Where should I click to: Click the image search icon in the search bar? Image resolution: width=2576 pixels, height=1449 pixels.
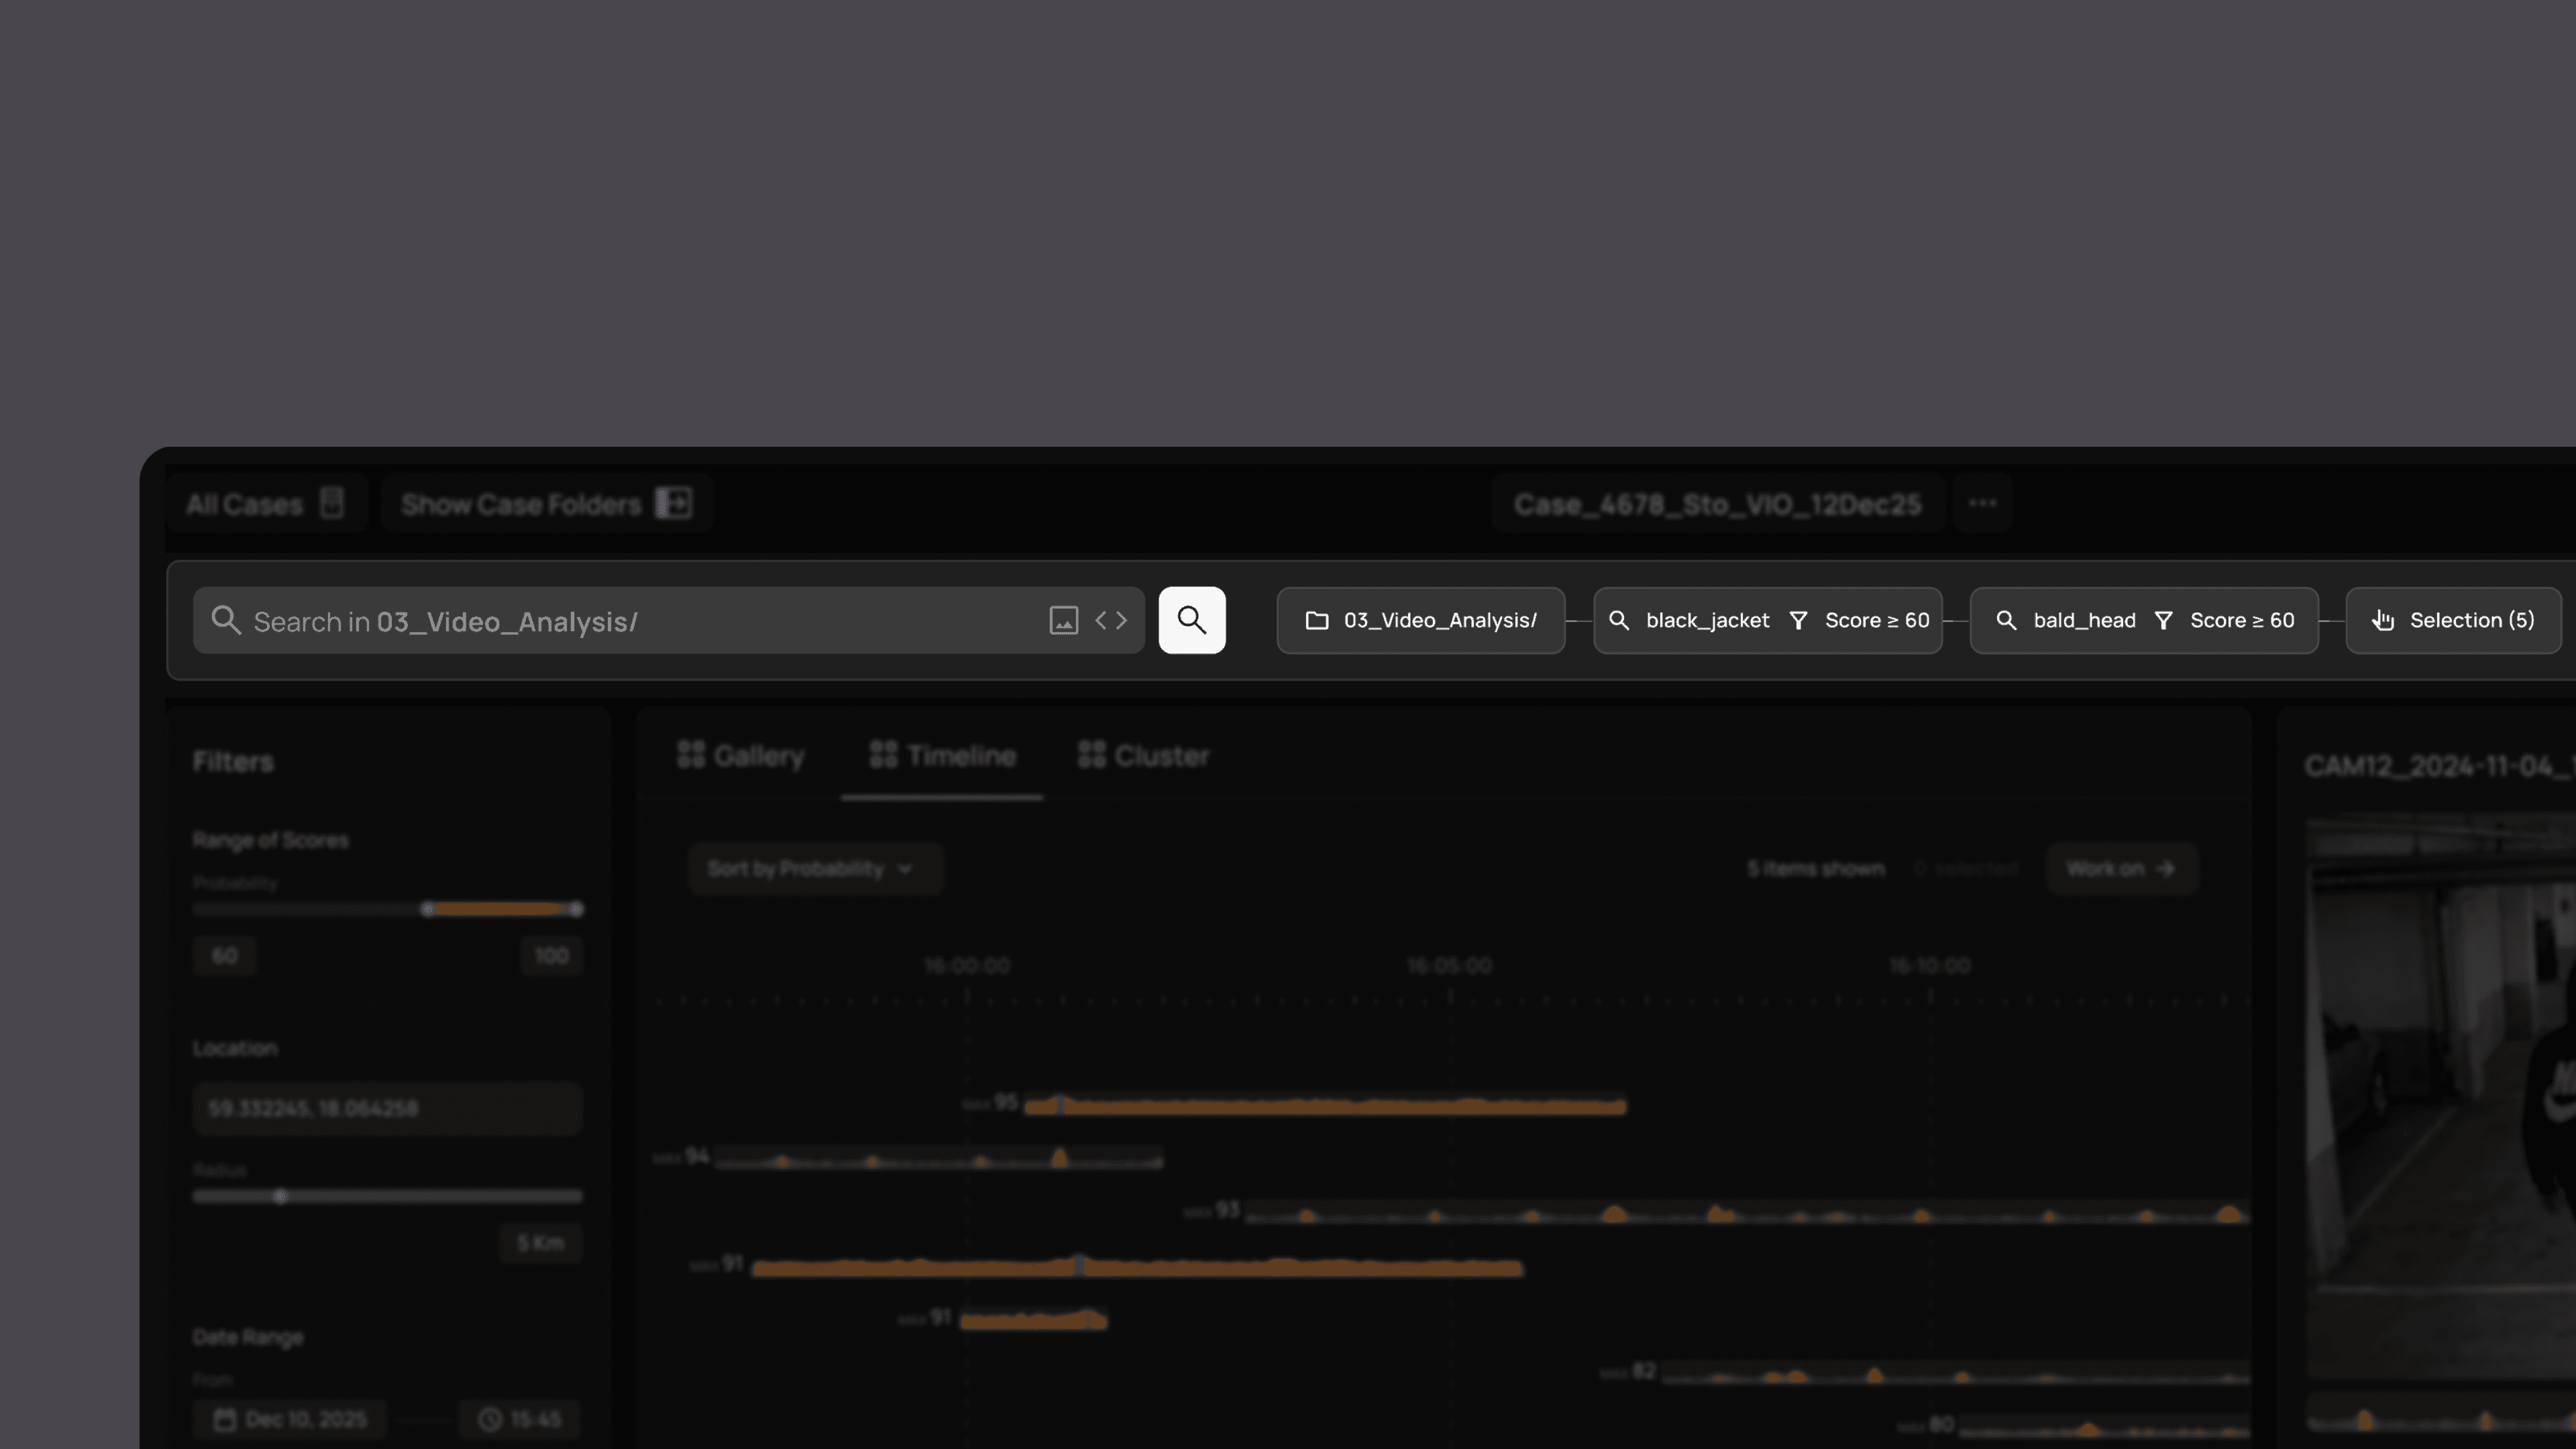click(1063, 620)
